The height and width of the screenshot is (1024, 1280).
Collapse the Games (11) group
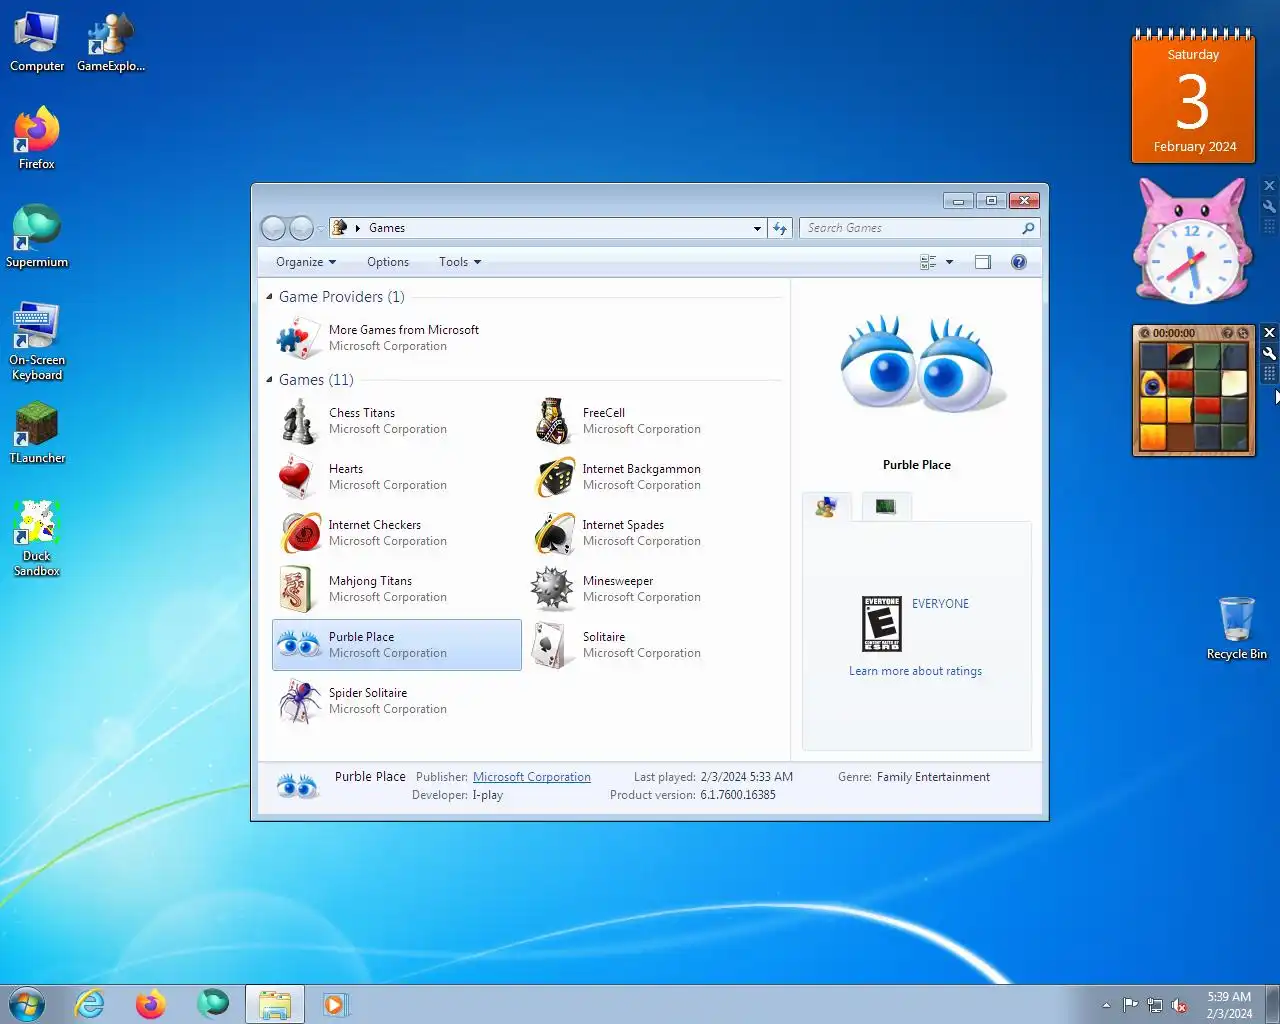pyautogui.click(x=269, y=380)
